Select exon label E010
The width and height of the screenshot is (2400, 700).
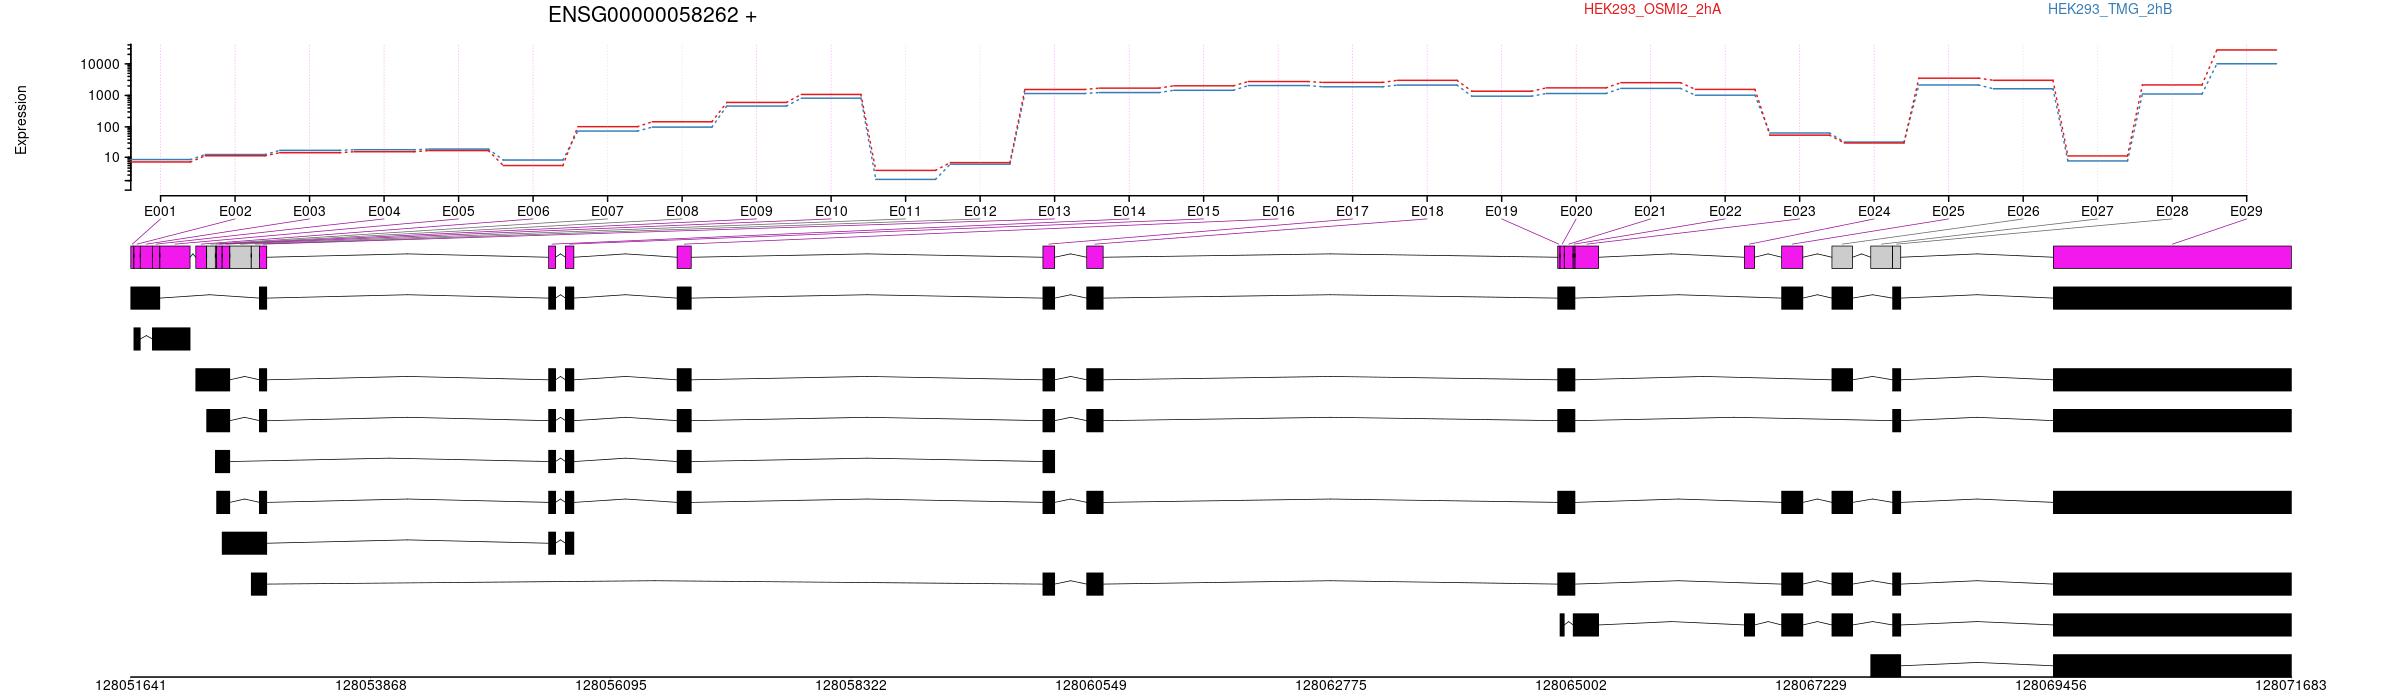pos(831,211)
